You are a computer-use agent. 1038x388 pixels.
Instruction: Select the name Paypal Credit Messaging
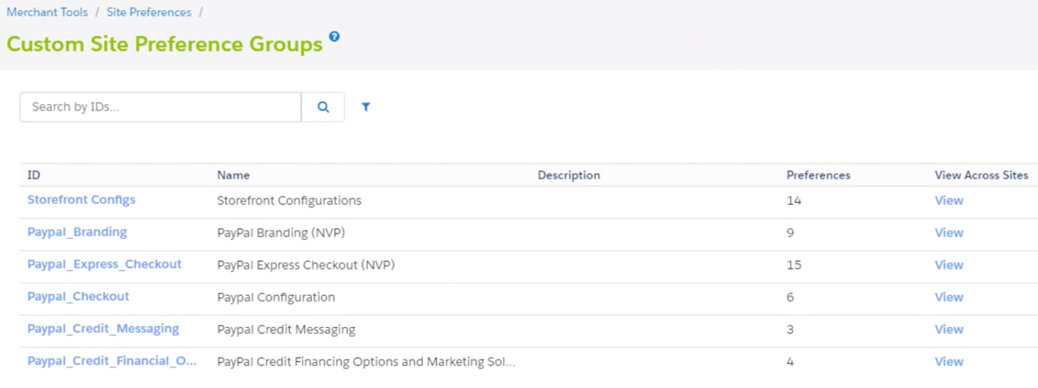coord(286,330)
